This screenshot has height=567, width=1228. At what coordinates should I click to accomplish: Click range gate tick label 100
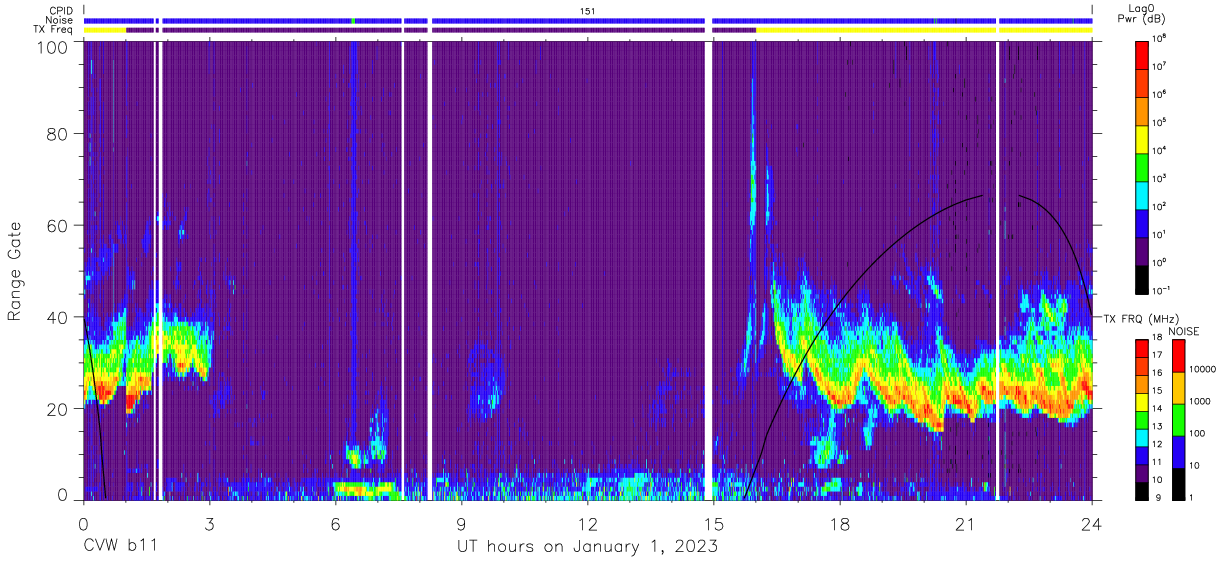coord(55,46)
